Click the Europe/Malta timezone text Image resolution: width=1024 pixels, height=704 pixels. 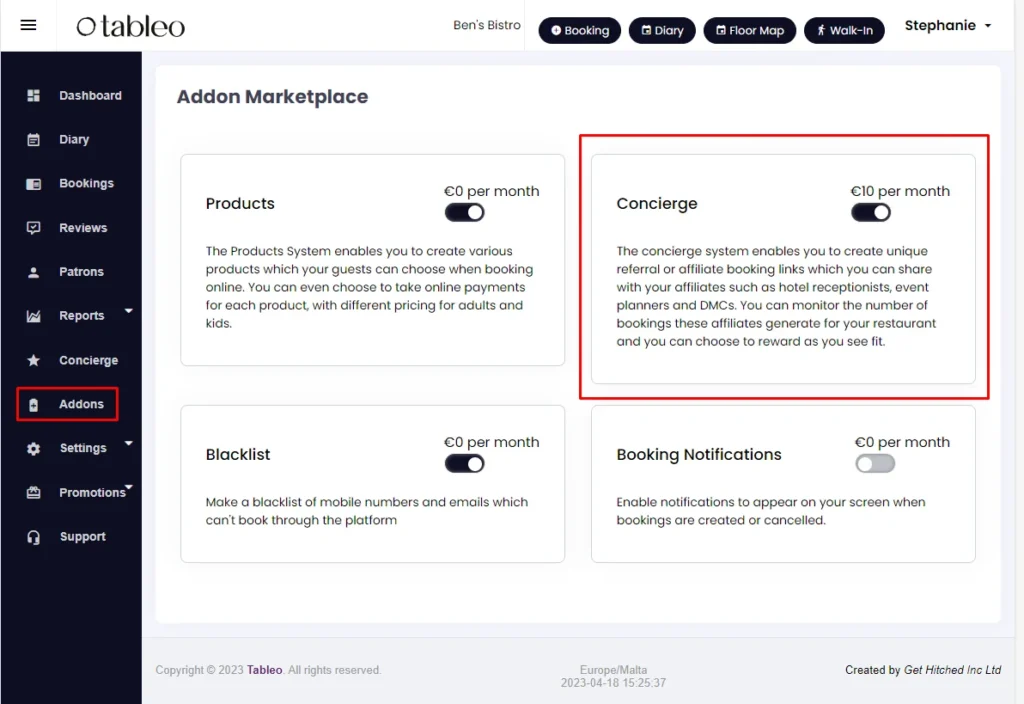click(x=613, y=670)
